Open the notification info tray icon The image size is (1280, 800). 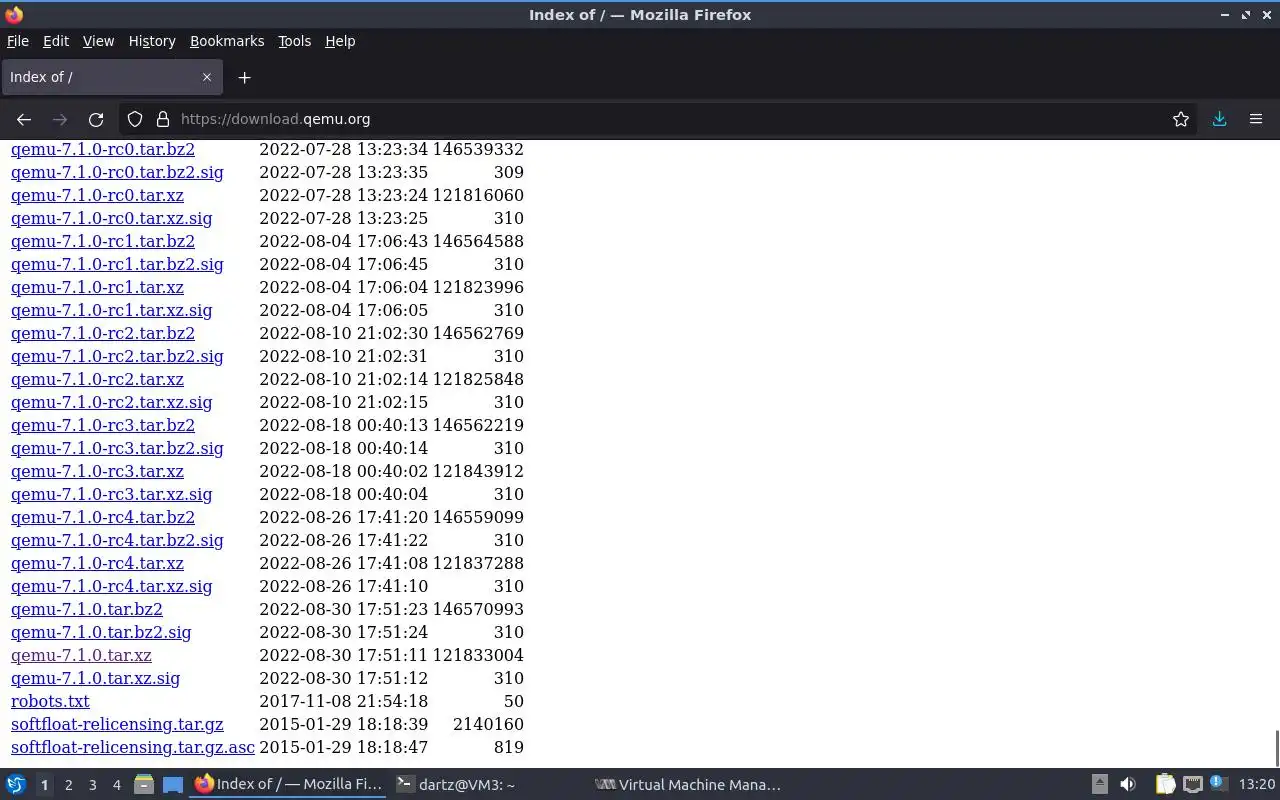click(1217, 783)
